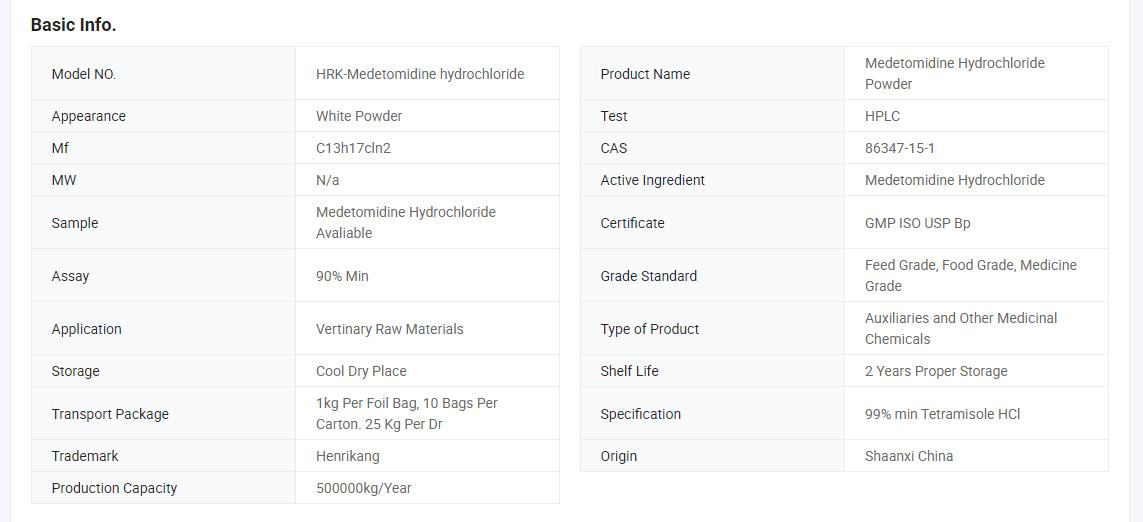Click the Basic Info. heading
1143x522 pixels.
click(x=73, y=25)
